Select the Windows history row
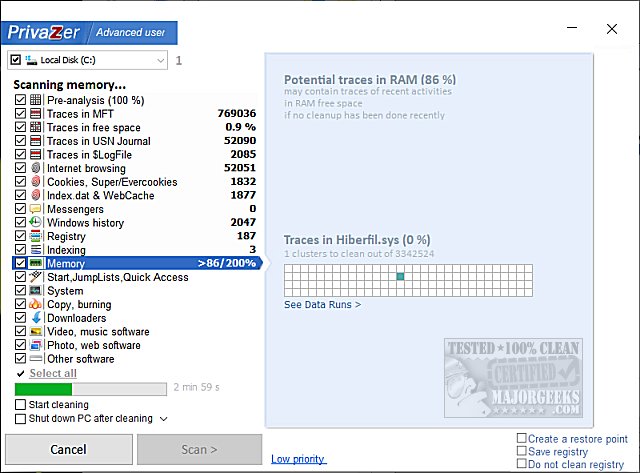The height and width of the screenshot is (473, 640). point(136,222)
